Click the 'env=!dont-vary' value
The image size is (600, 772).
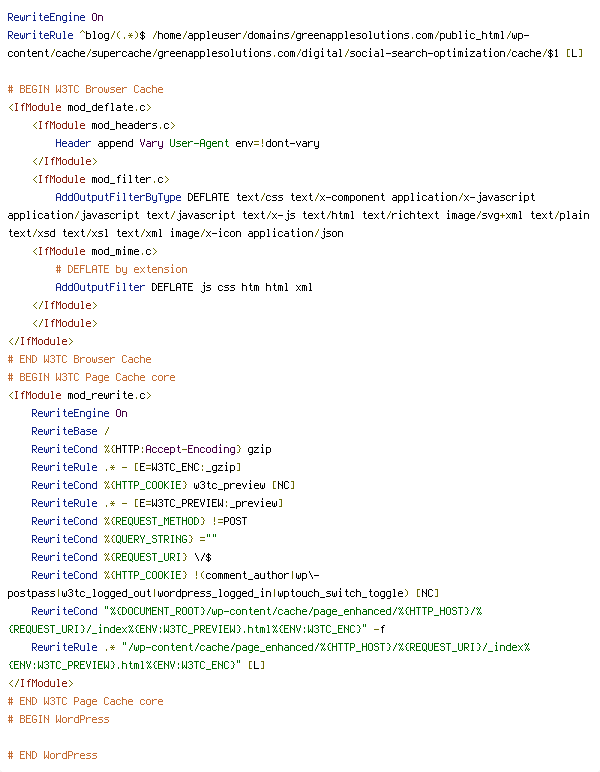click(277, 143)
